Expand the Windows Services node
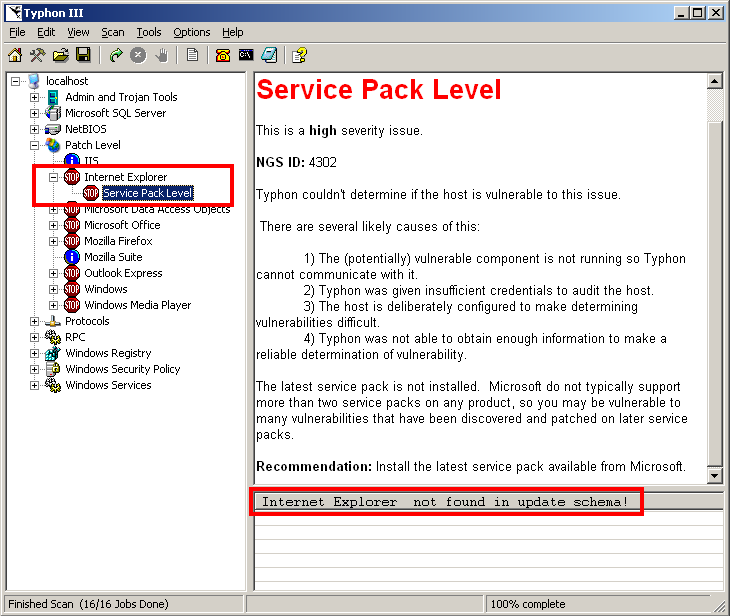 click(x=34, y=386)
